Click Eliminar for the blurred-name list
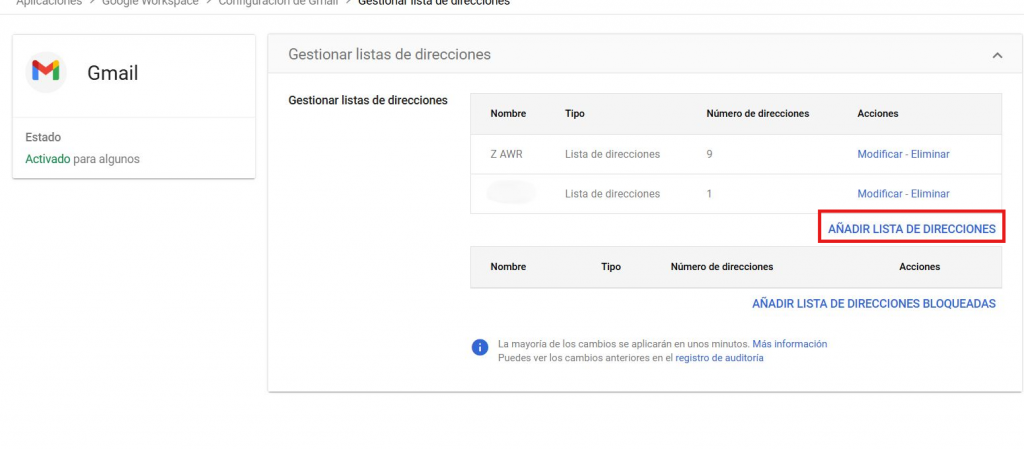1024x449 pixels. (930, 193)
